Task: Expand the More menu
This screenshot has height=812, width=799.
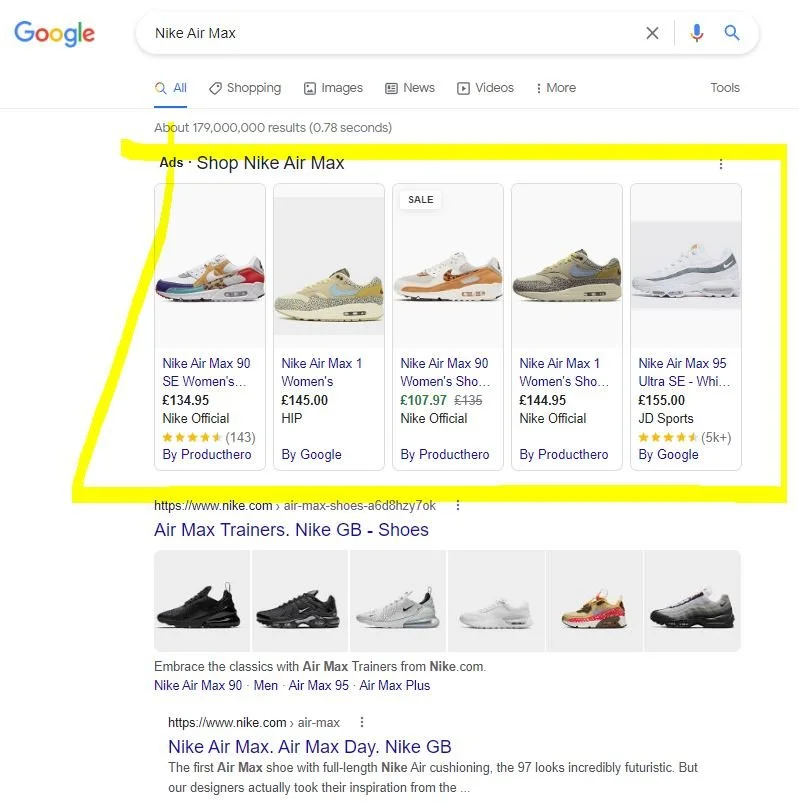Action: [x=556, y=88]
